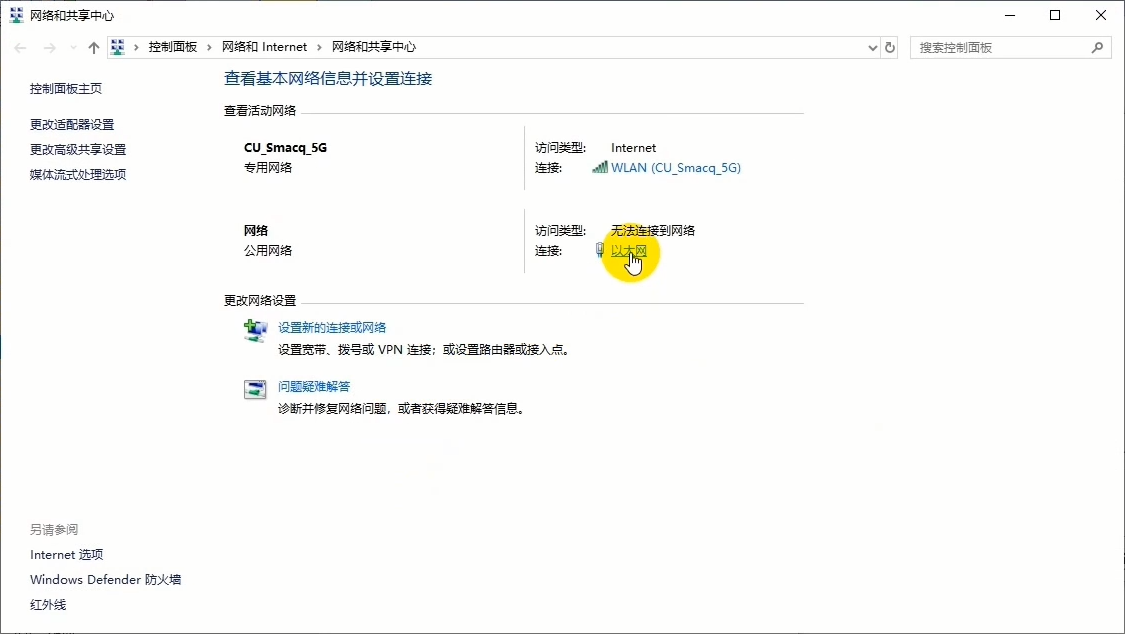Viewport: 1125px width, 634px height.
Task: Open 红外线 link
Action: click(48, 605)
